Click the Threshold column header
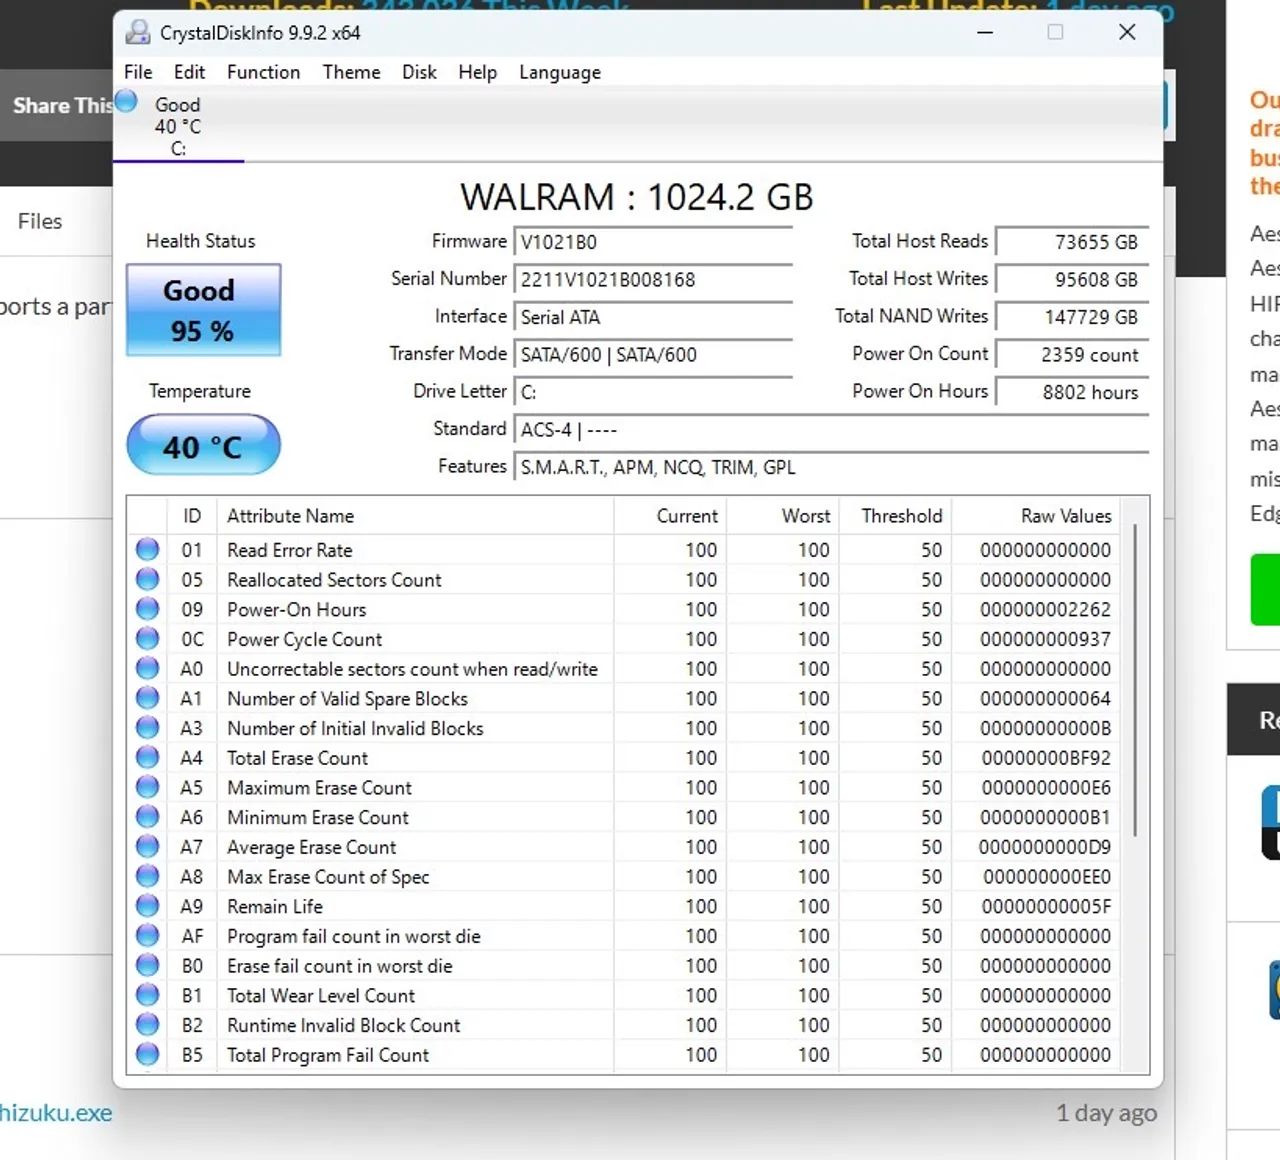The image size is (1280, 1160). 895,516
